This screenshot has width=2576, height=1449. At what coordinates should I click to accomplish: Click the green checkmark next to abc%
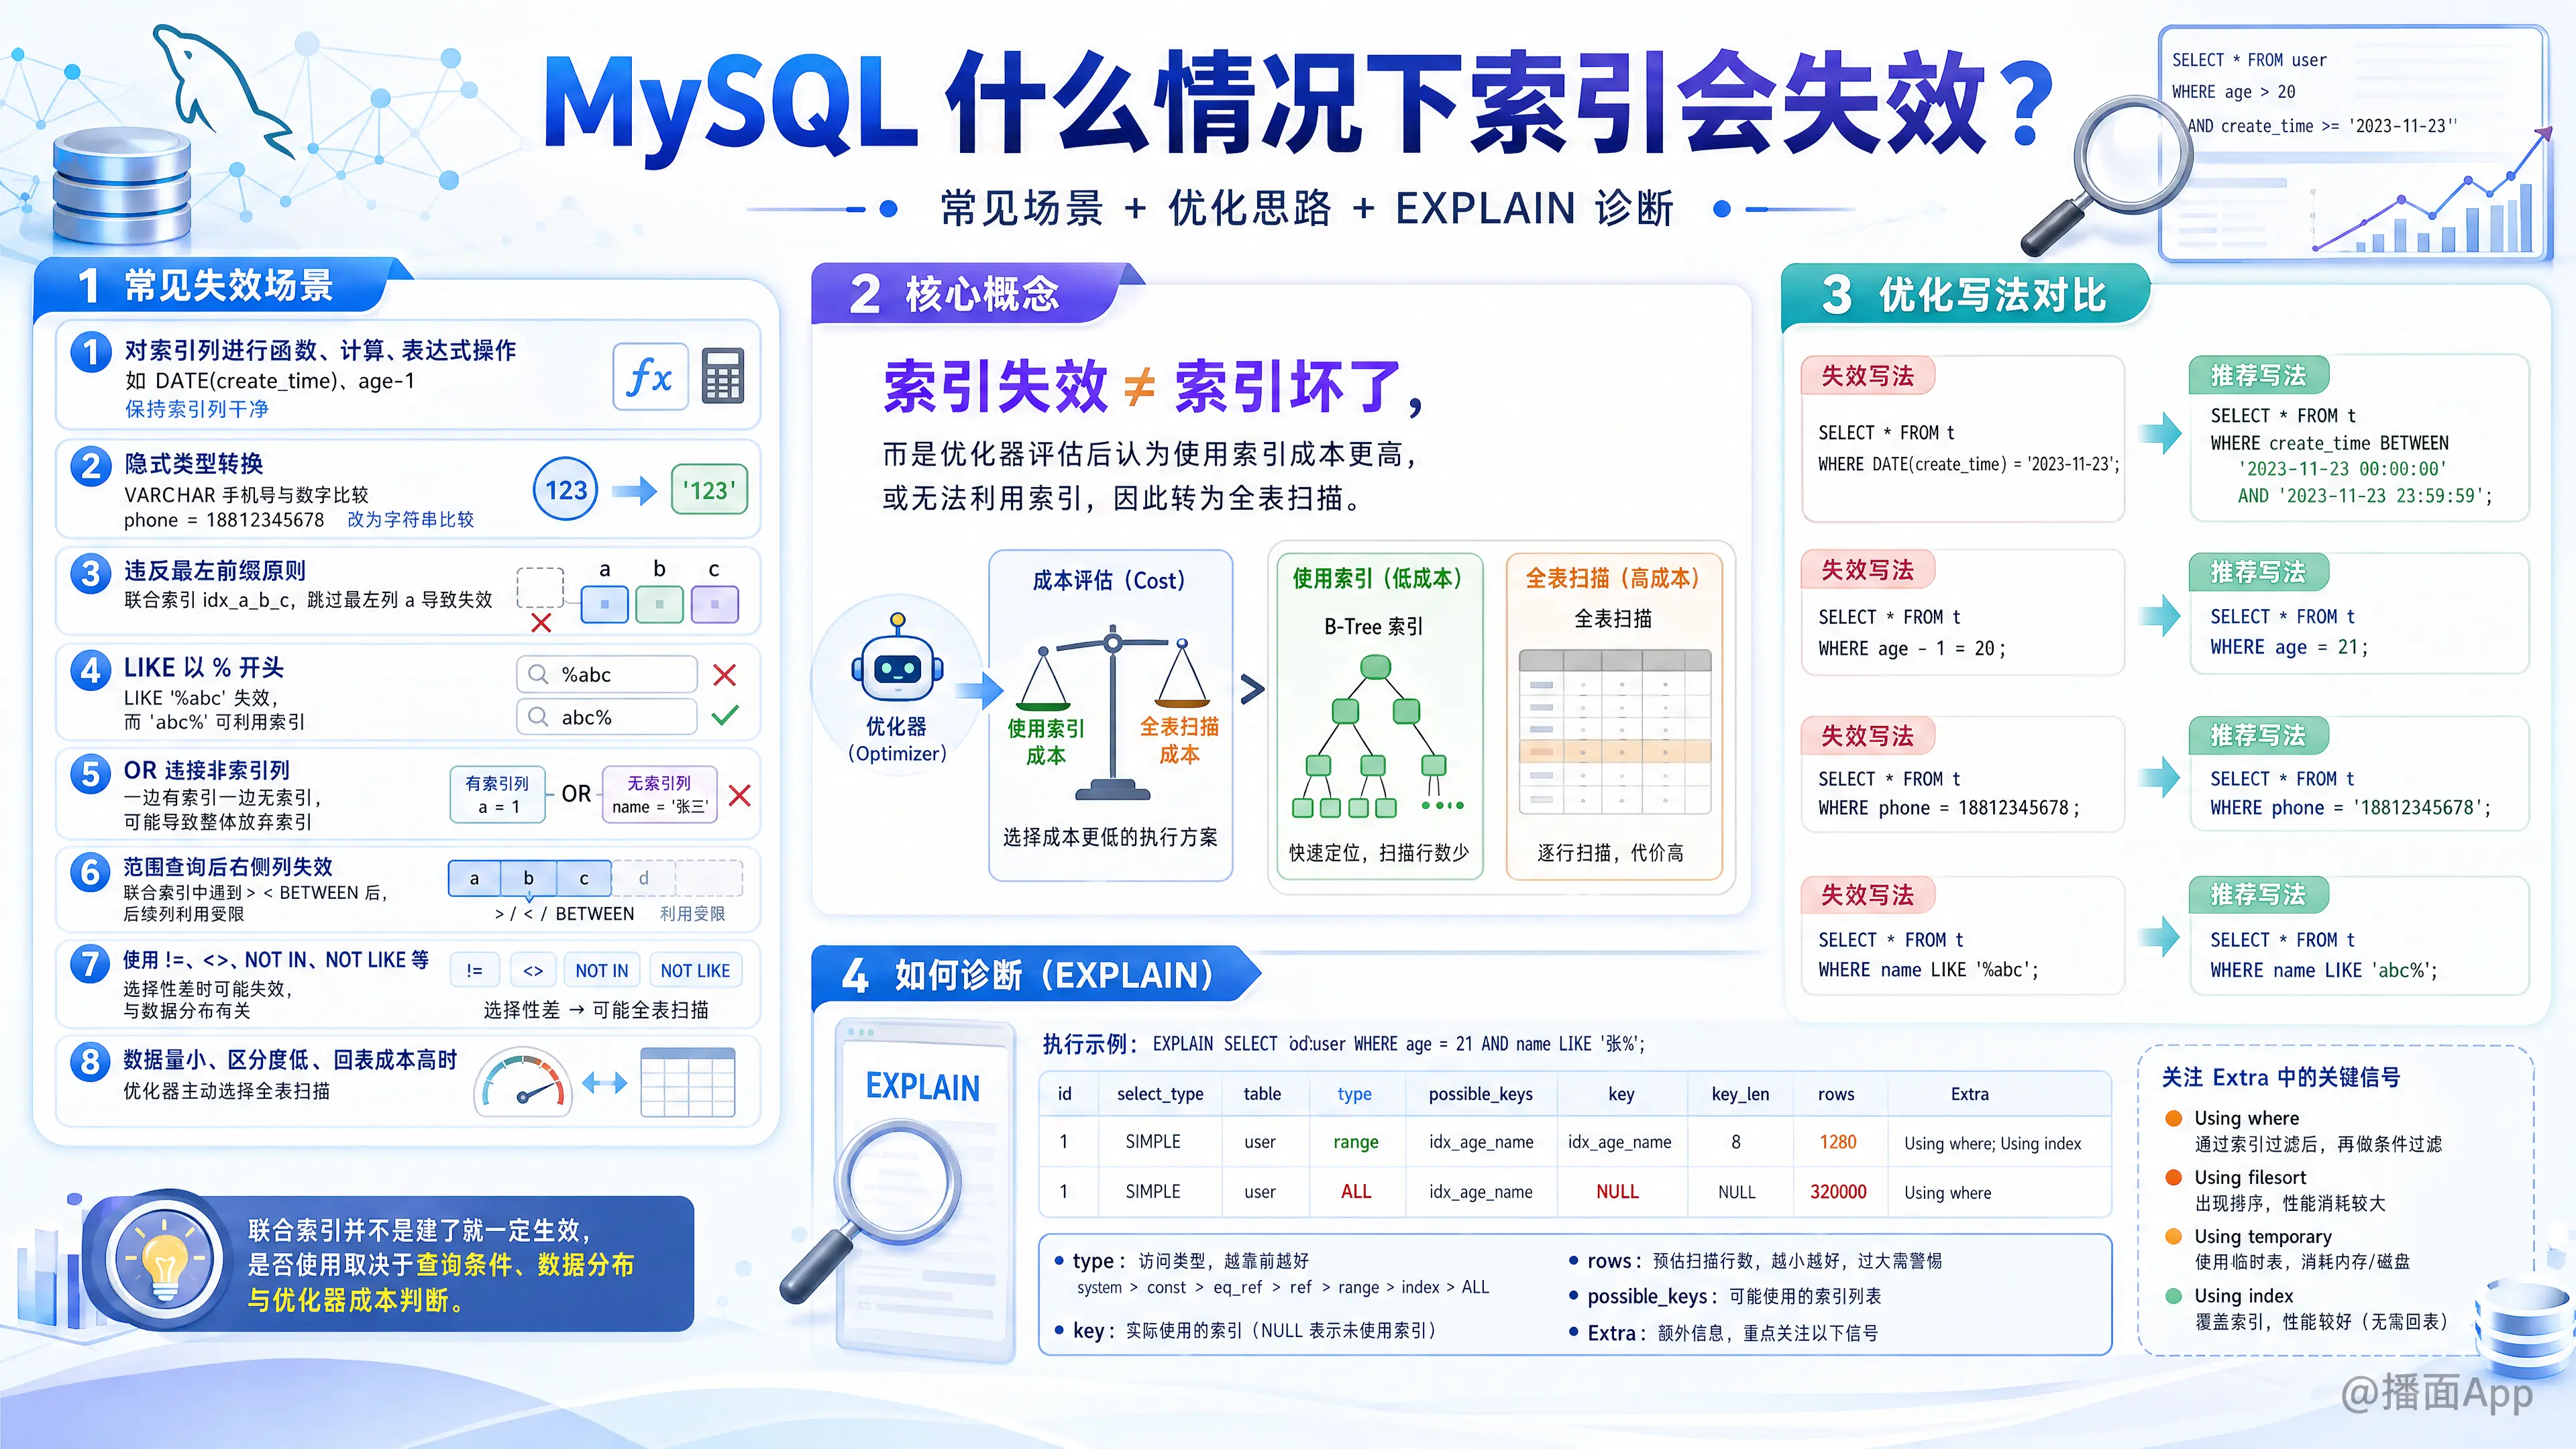coord(725,716)
